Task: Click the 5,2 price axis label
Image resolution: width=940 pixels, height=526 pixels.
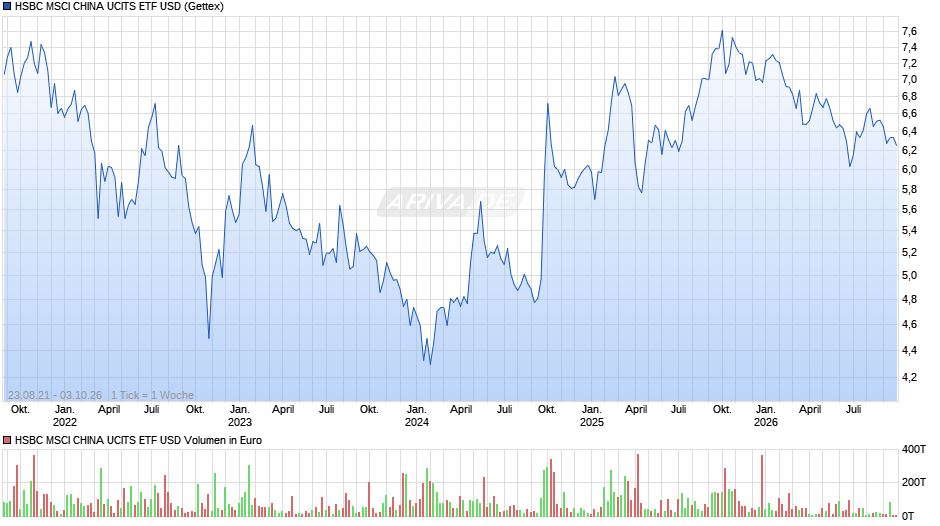Action: [x=909, y=253]
